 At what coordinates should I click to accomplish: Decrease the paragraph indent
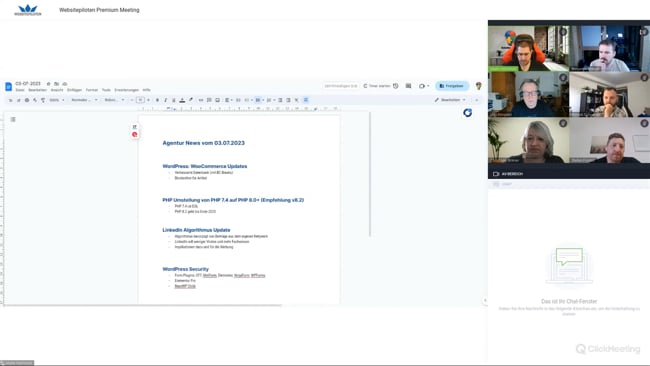click(x=280, y=100)
